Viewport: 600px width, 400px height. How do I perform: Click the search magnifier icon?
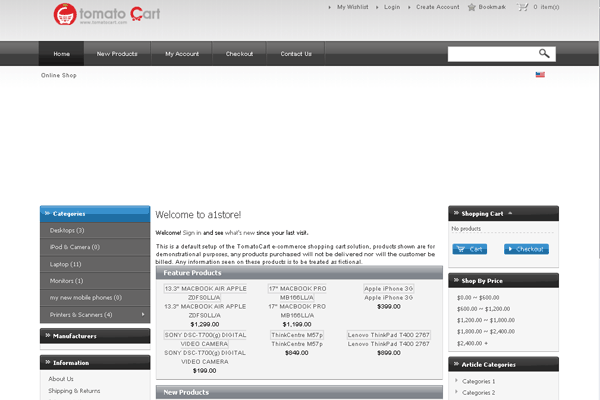coord(545,53)
